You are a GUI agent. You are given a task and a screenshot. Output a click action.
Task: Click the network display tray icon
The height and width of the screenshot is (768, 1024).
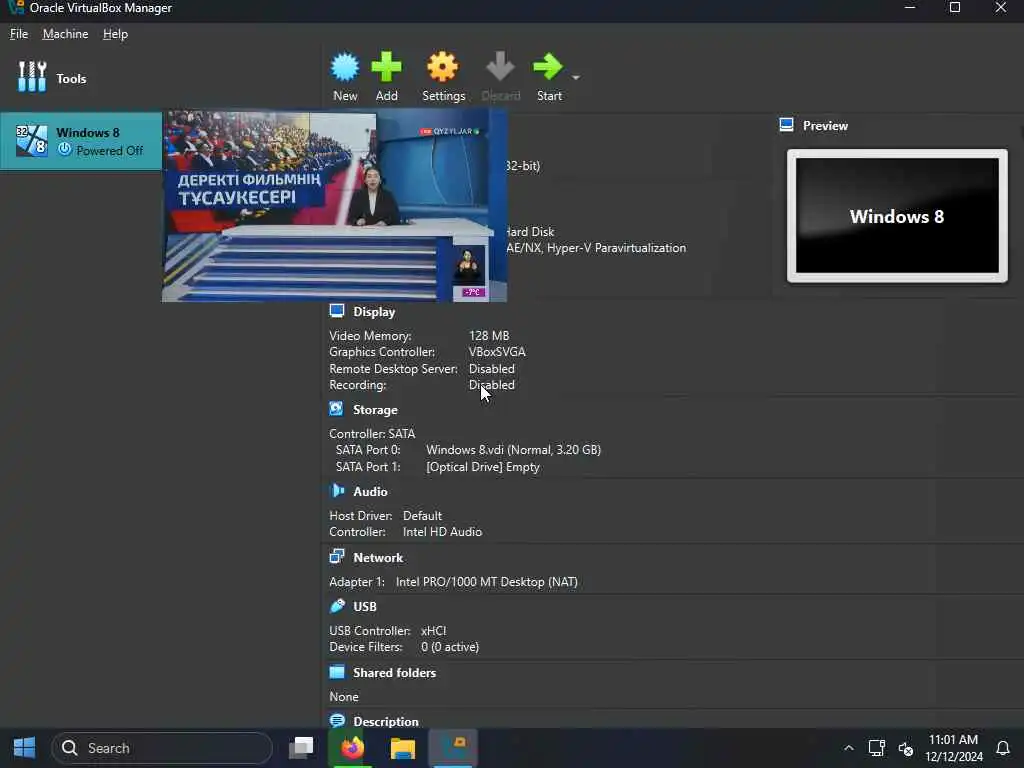tap(876, 748)
